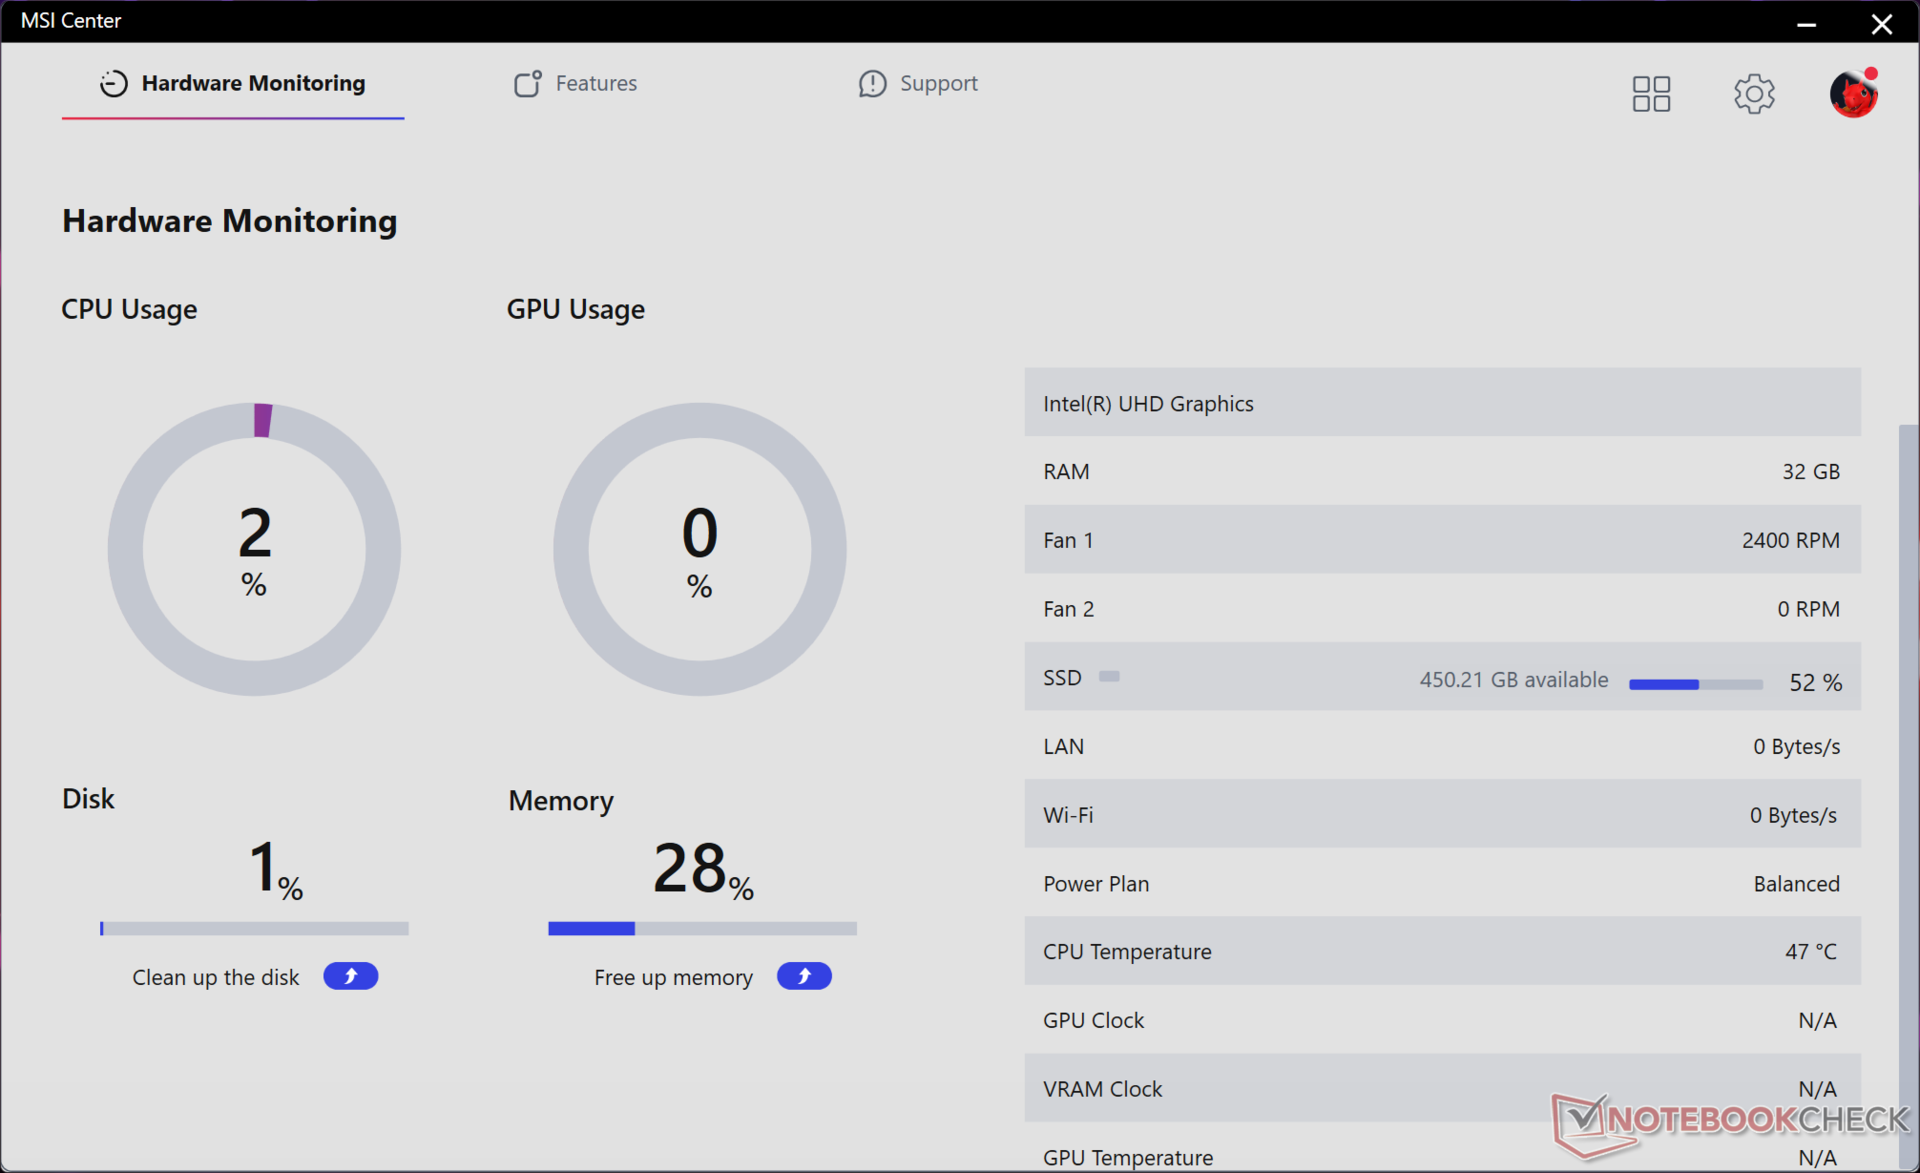Click the Clean up the disk label
The width and height of the screenshot is (1920, 1173).
[x=216, y=977]
